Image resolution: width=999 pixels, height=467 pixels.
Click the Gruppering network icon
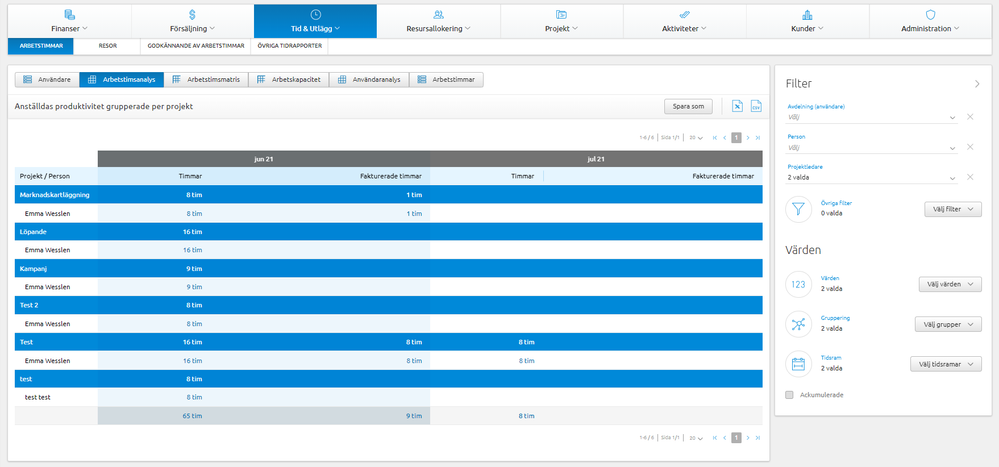tap(798, 324)
